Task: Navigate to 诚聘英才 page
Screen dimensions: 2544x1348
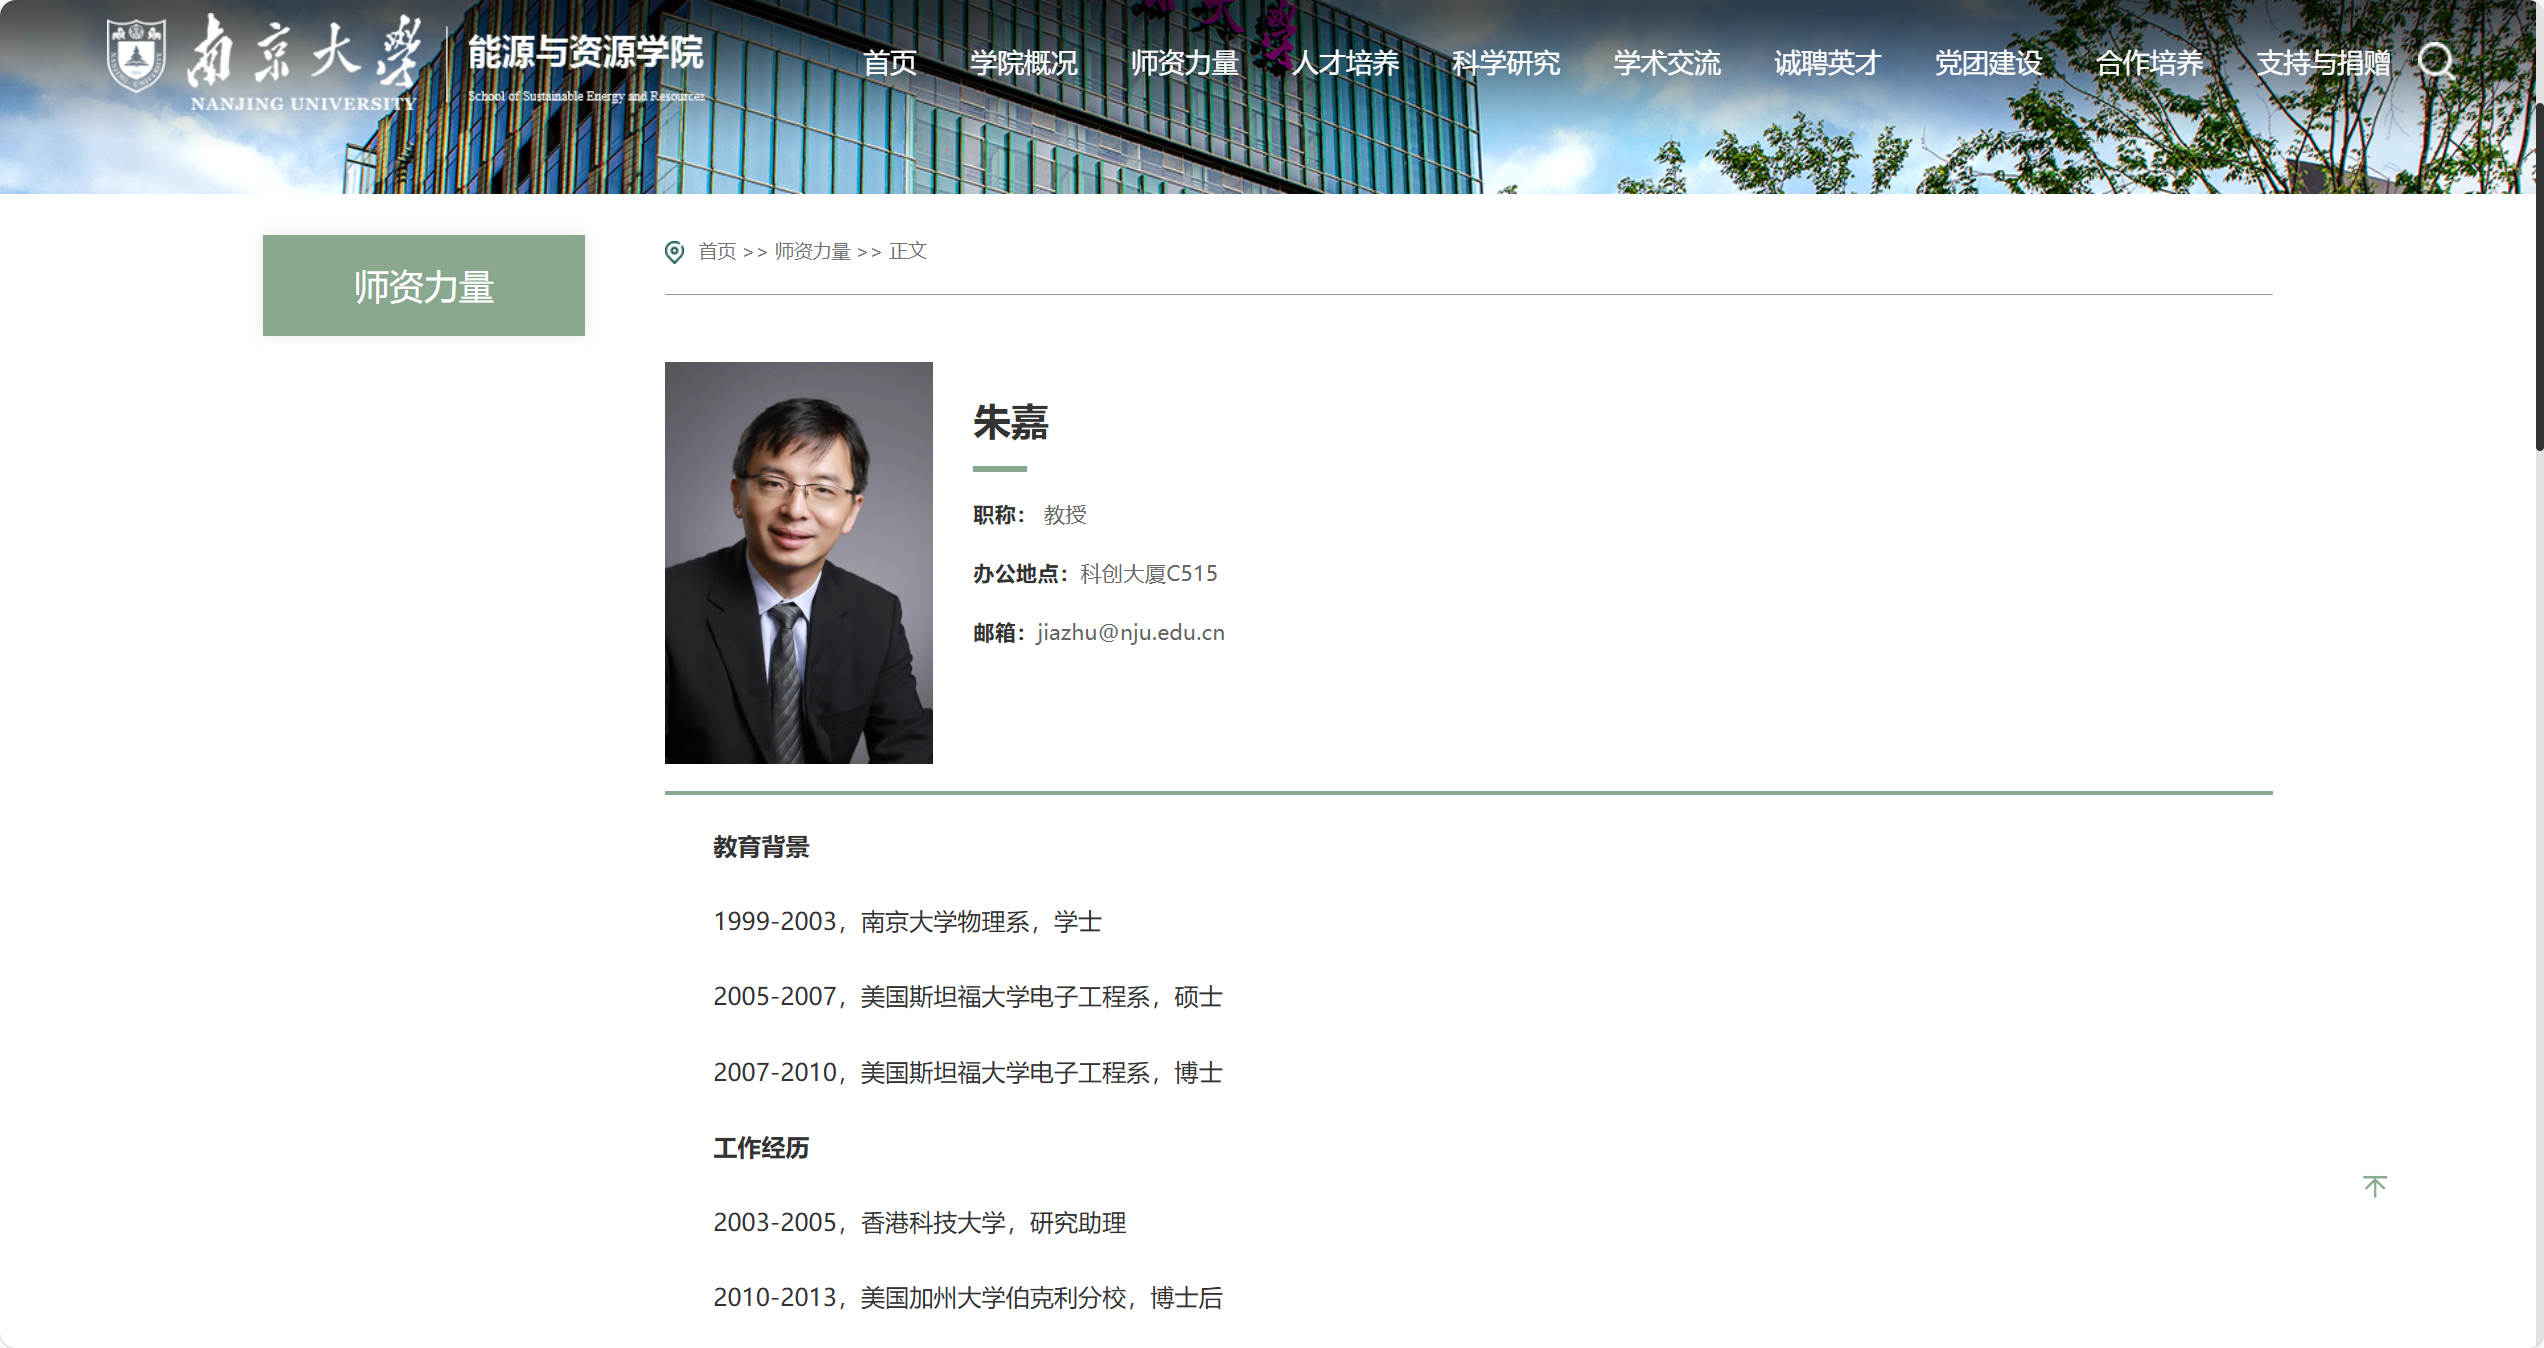Action: pyautogui.click(x=1828, y=63)
